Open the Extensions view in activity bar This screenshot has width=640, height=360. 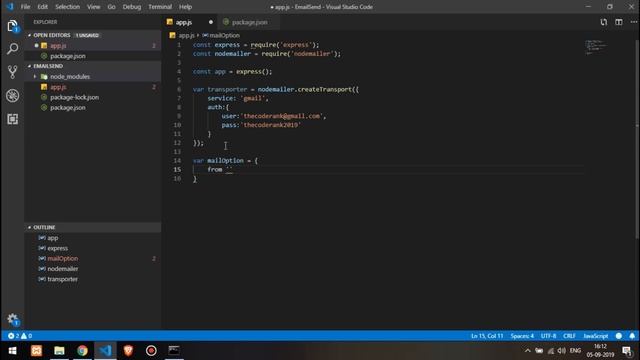pos(12,119)
